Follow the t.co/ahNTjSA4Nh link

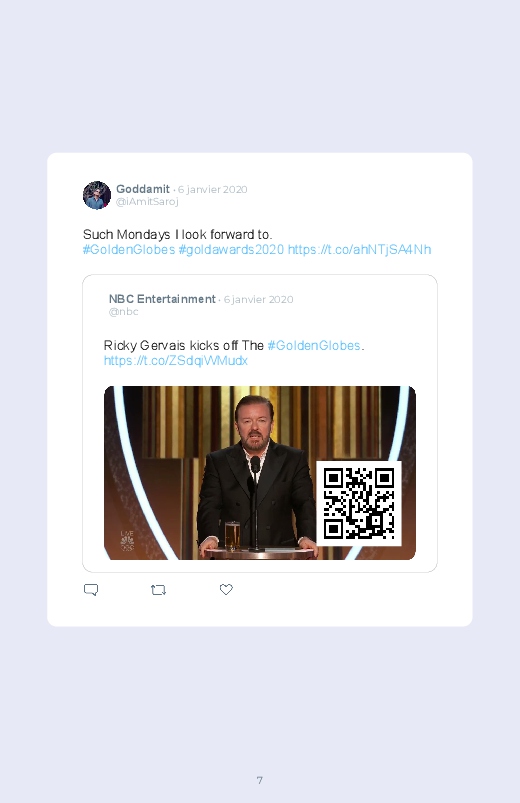(359, 249)
